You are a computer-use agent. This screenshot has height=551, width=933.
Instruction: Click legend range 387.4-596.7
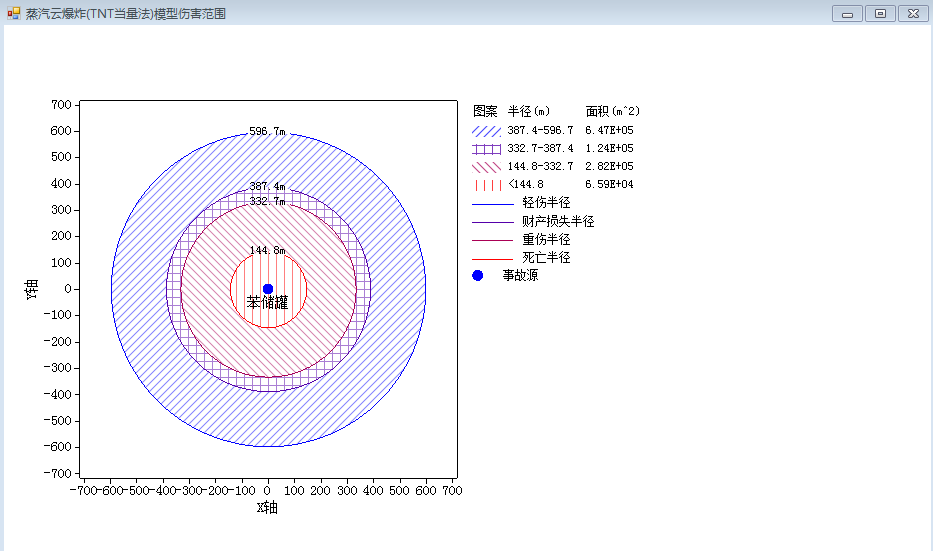pyautogui.click(x=540, y=130)
